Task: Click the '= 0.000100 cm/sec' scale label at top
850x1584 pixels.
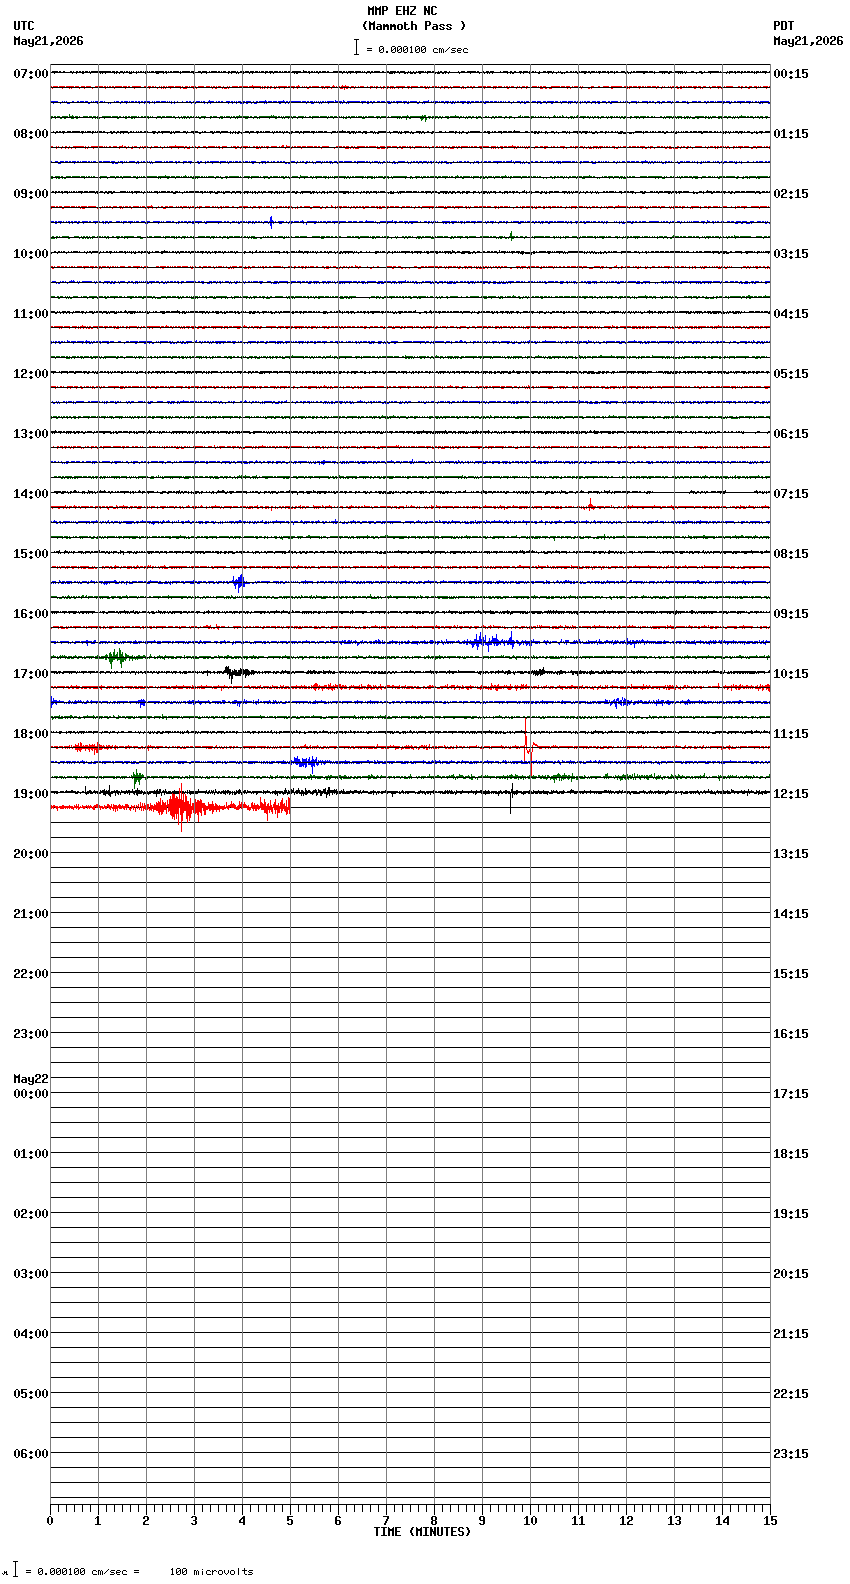Action: (417, 49)
